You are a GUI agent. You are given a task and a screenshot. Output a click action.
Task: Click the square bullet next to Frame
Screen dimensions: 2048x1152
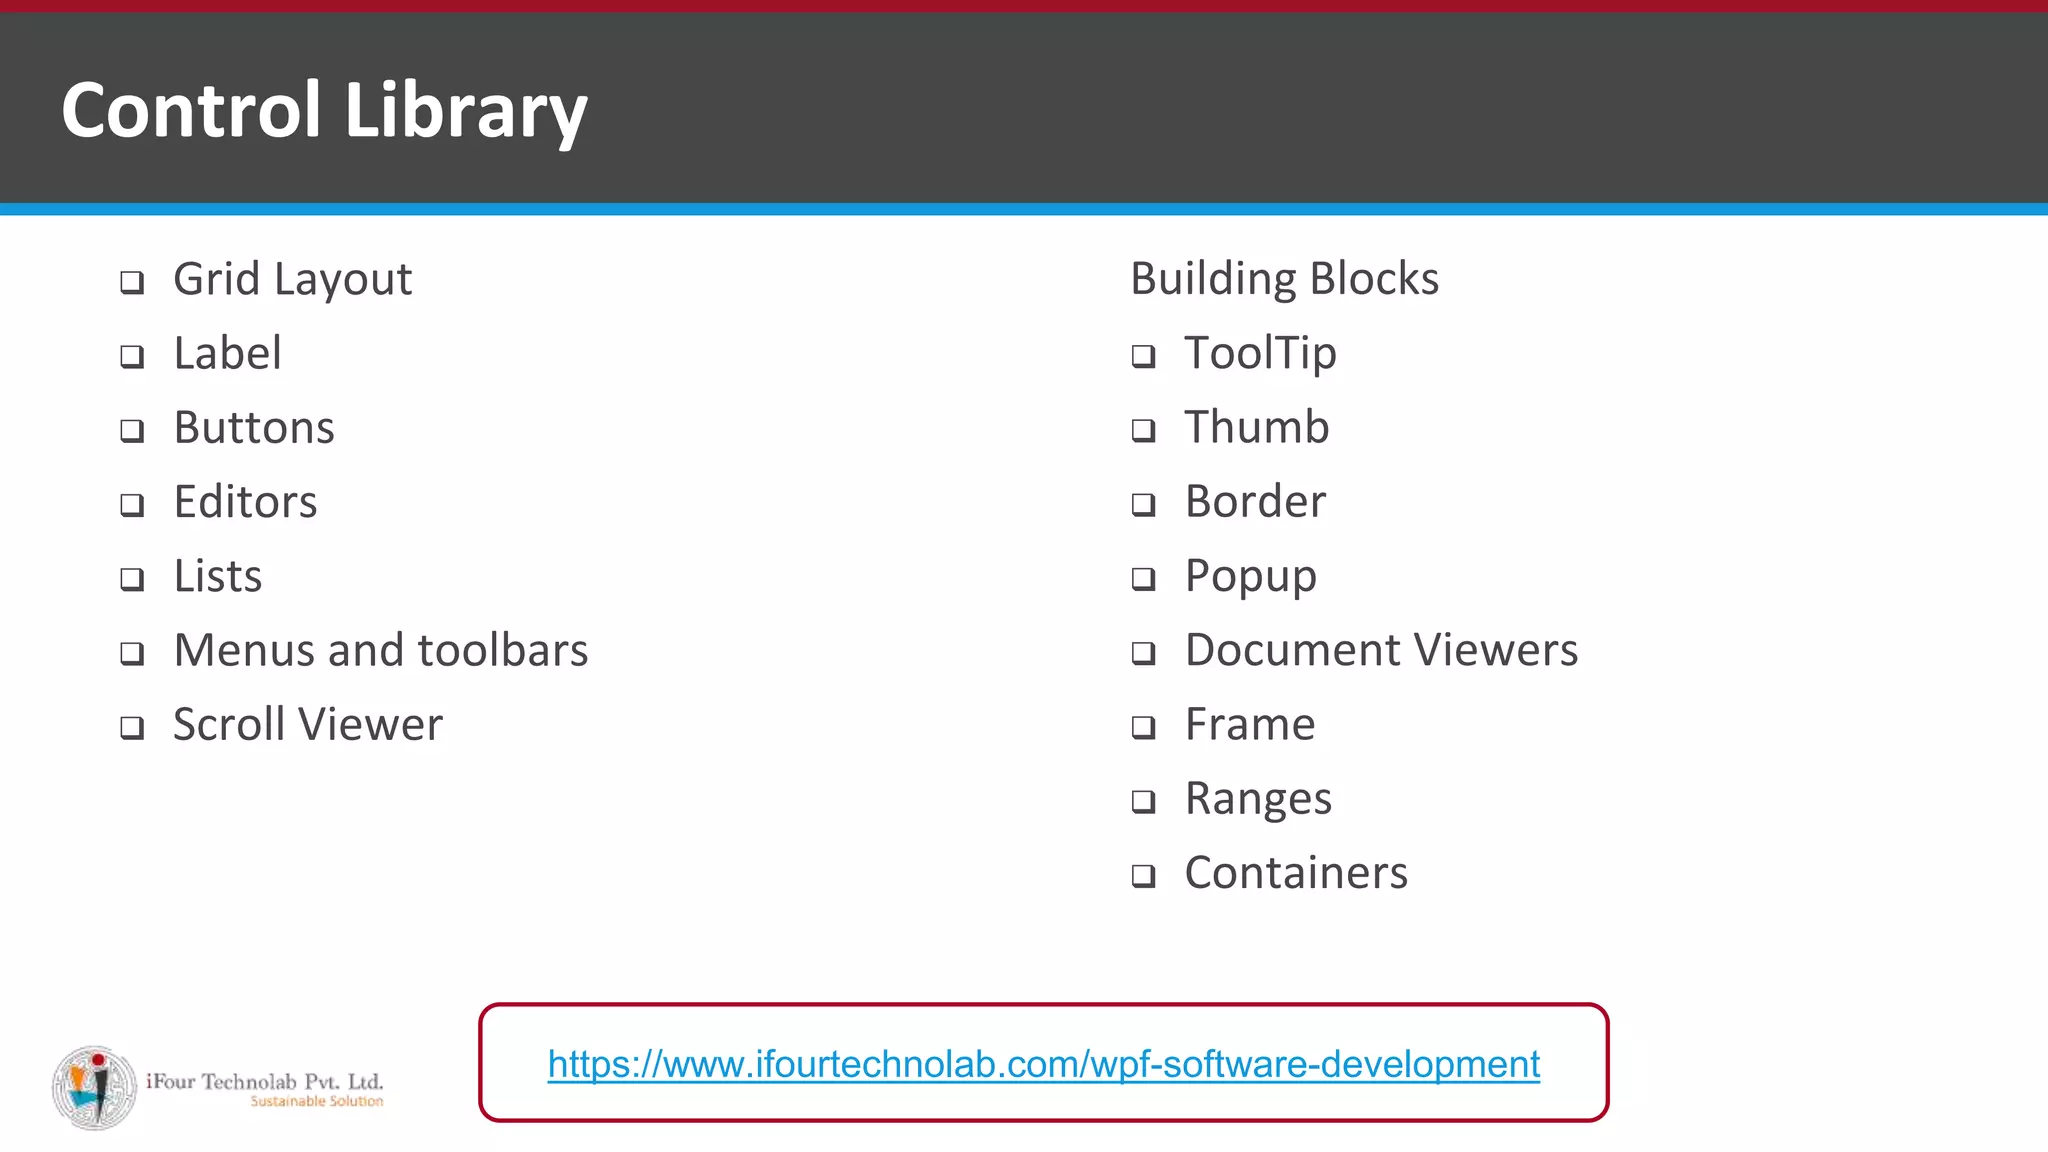coord(1143,727)
